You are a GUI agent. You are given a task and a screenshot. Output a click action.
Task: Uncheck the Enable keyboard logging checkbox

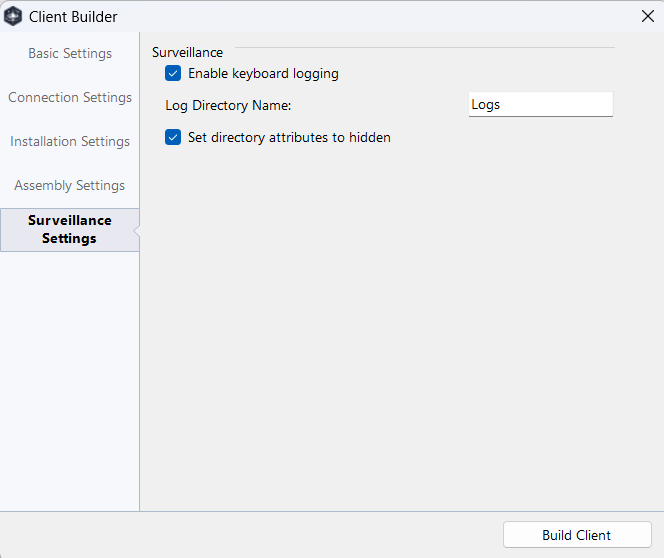[x=173, y=73]
